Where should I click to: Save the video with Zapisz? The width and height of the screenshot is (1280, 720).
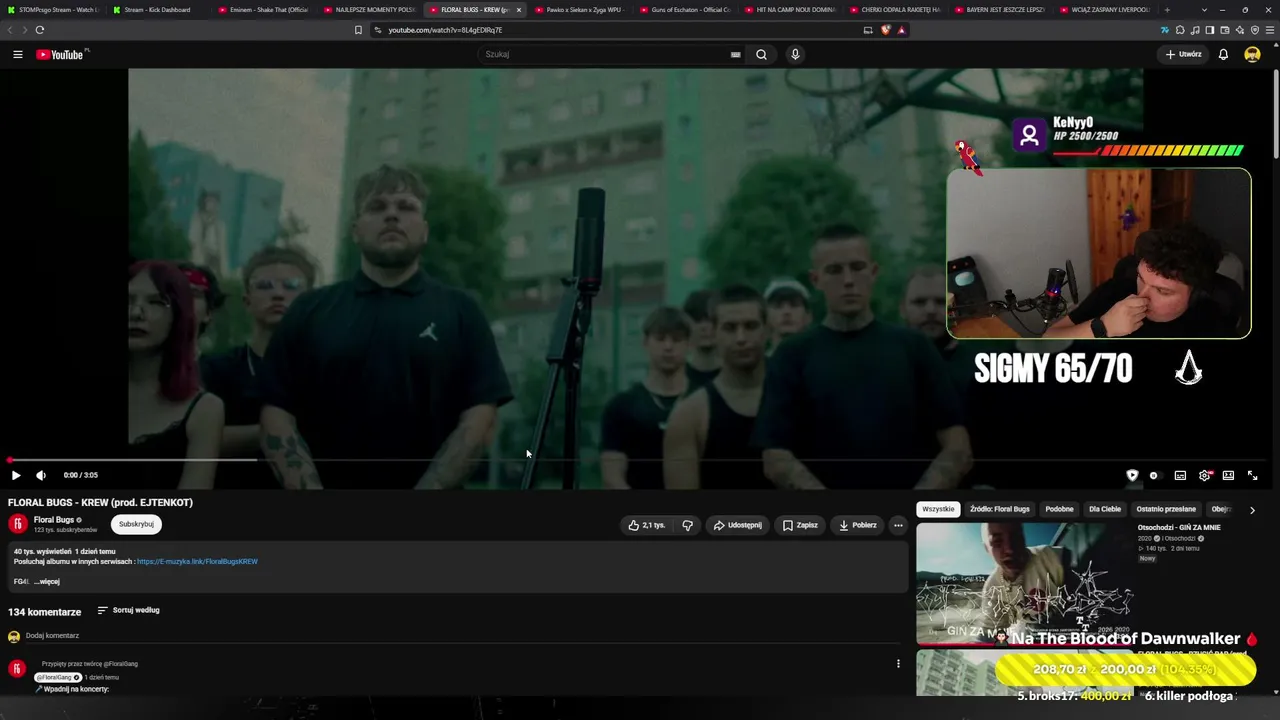800,525
